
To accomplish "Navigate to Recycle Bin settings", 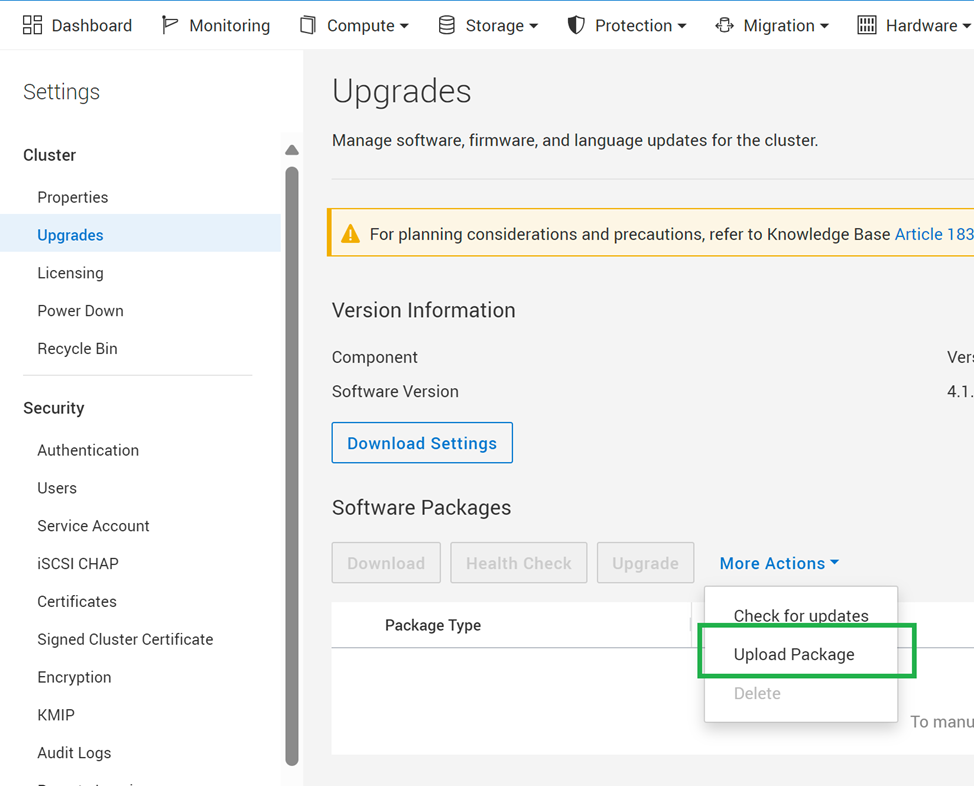I will click(76, 348).
